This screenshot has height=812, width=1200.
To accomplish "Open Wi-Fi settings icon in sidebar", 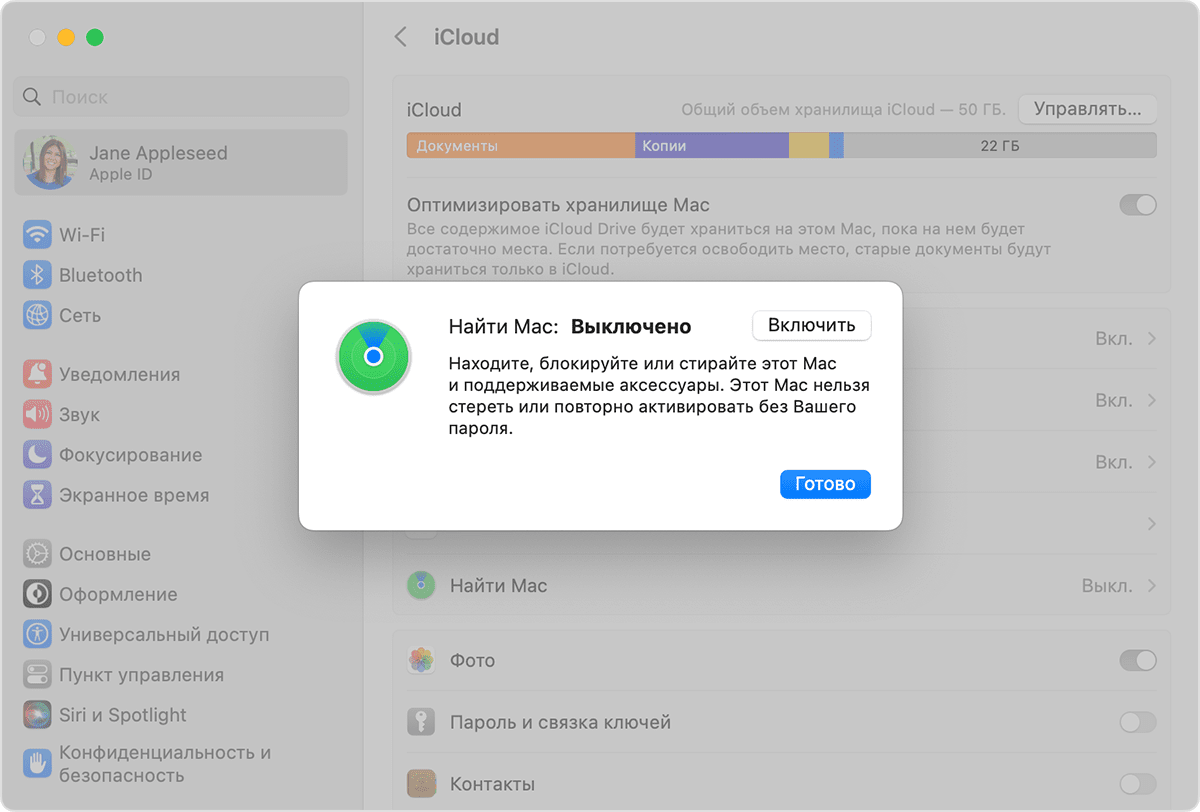I will (x=37, y=235).
